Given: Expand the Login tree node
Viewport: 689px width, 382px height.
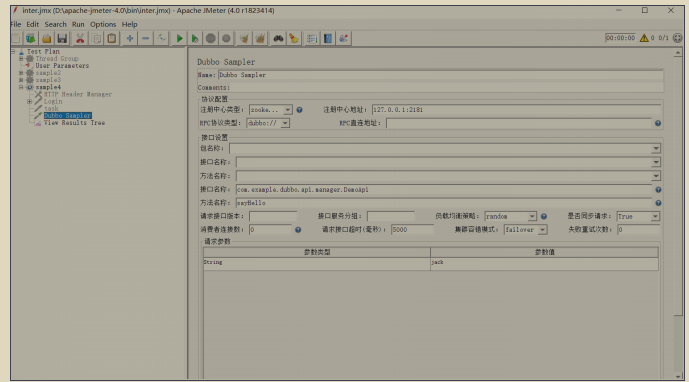Looking at the screenshot, I should coord(29,102).
